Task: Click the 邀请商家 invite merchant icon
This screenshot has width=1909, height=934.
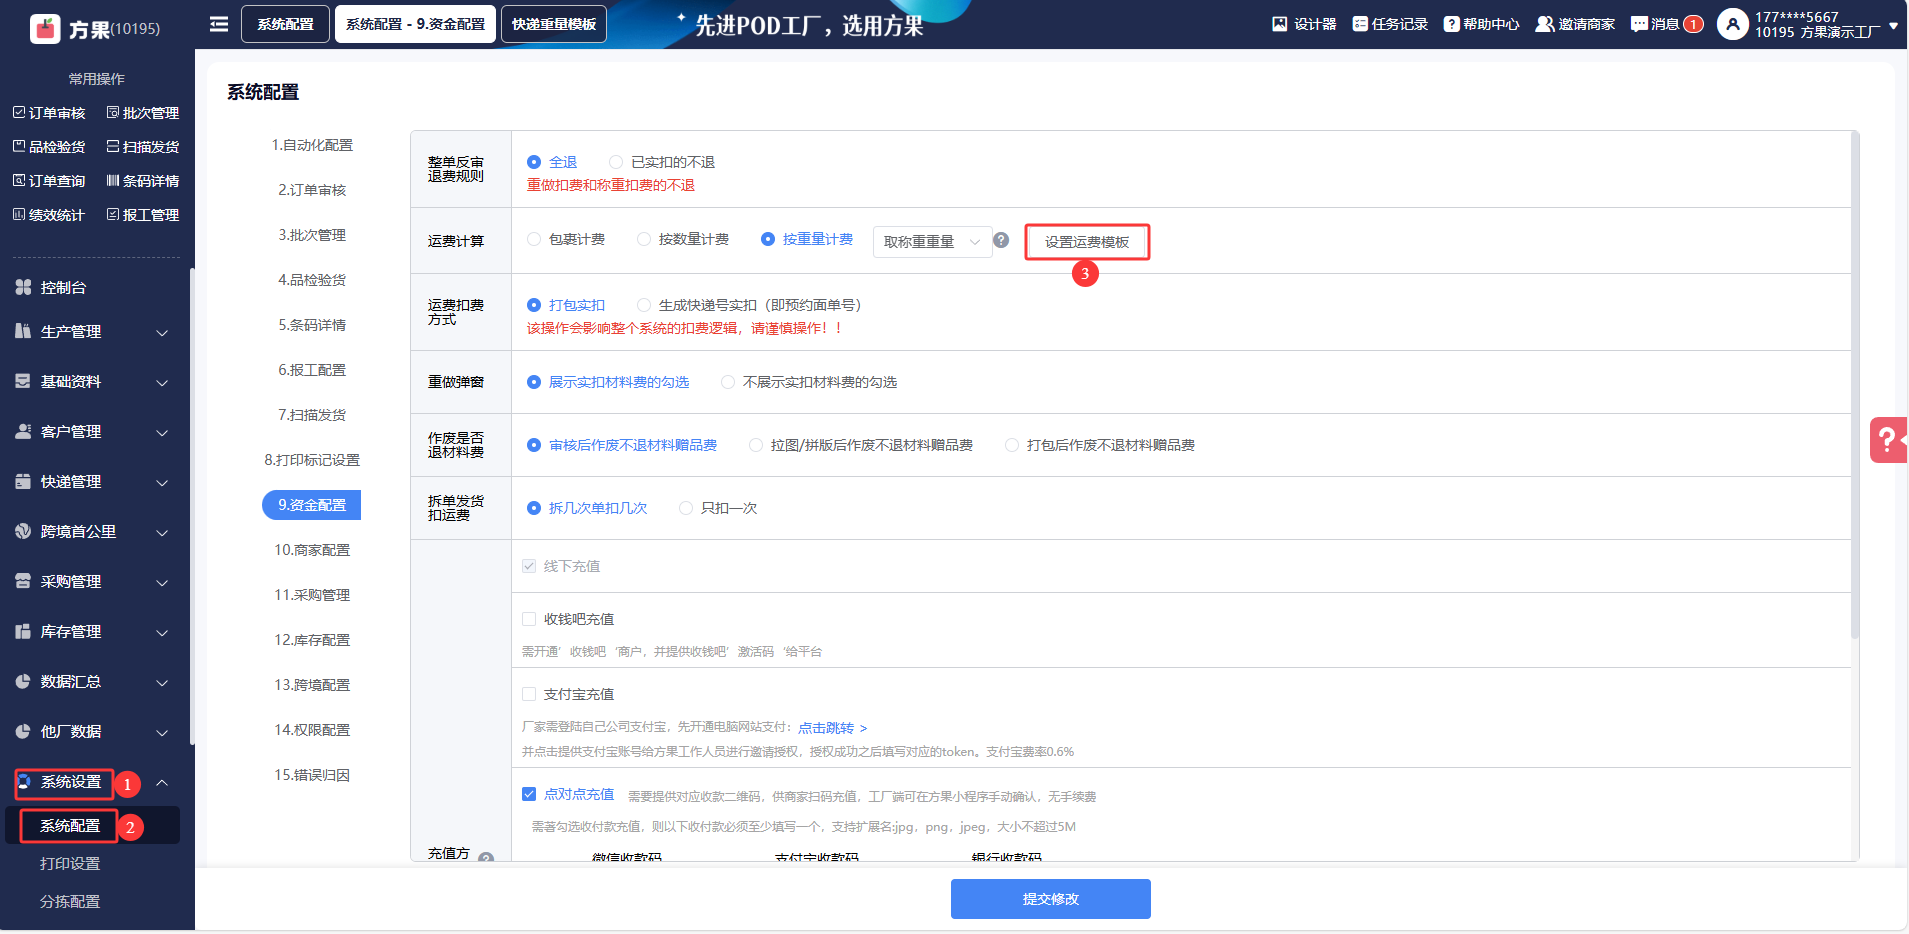Action: pyautogui.click(x=1545, y=24)
